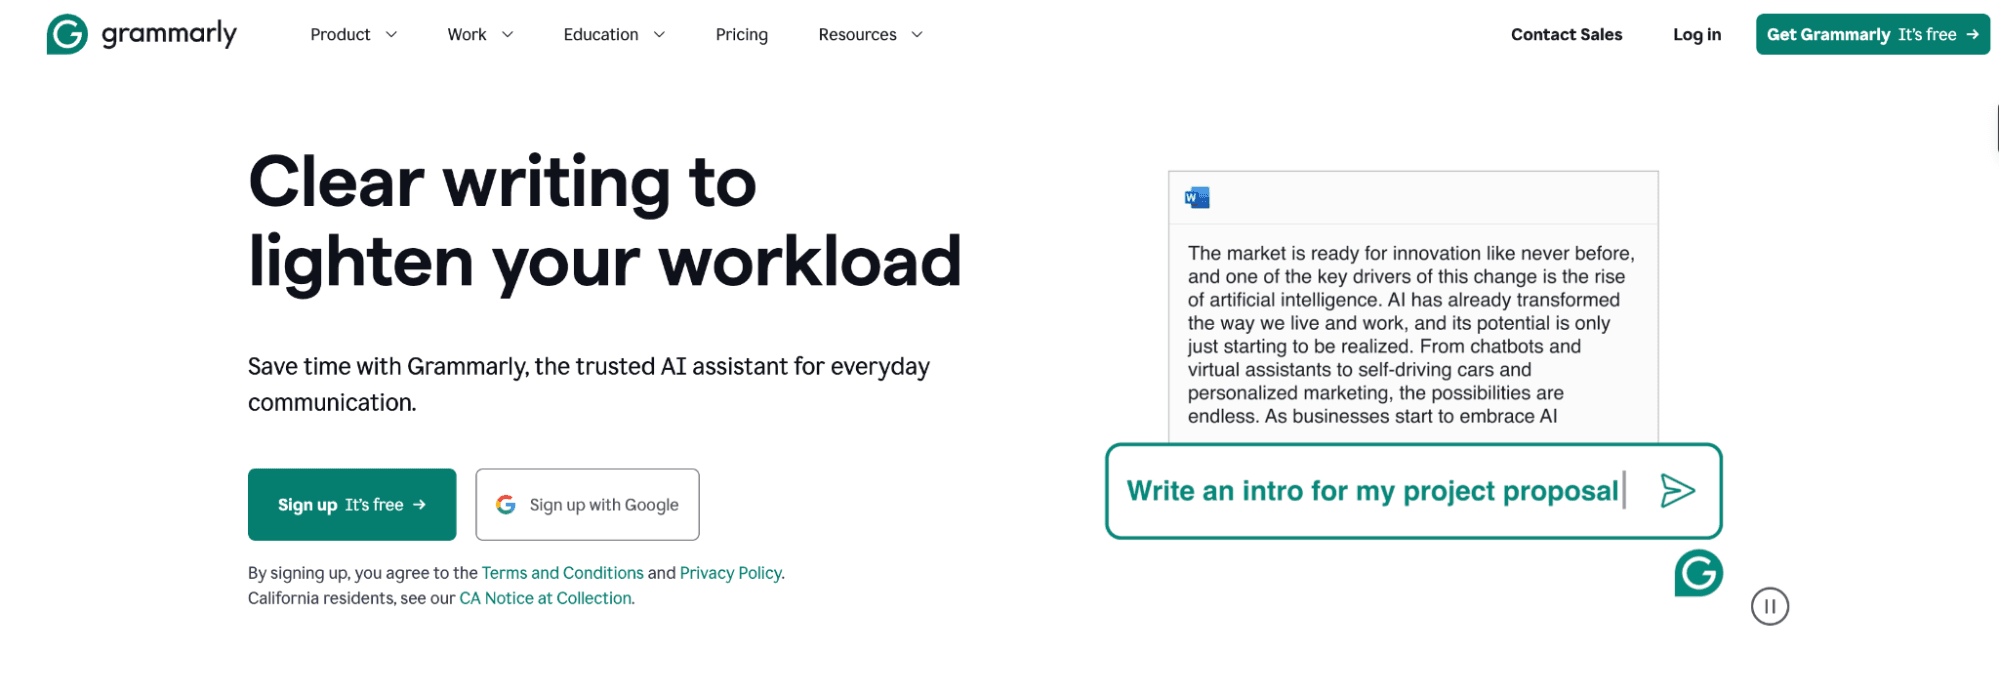Open the Contact Sales link
This screenshot has width=1999, height=687.
click(x=1566, y=35)
